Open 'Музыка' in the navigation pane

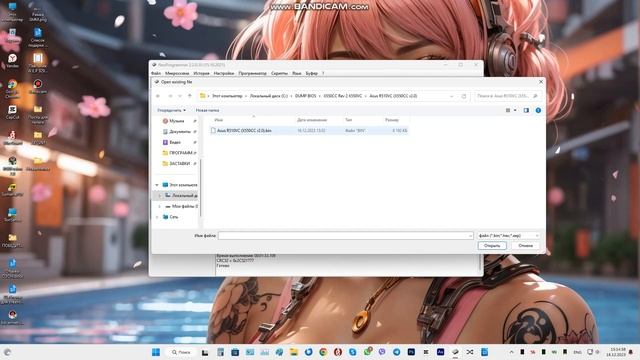[x=176, y=121]
